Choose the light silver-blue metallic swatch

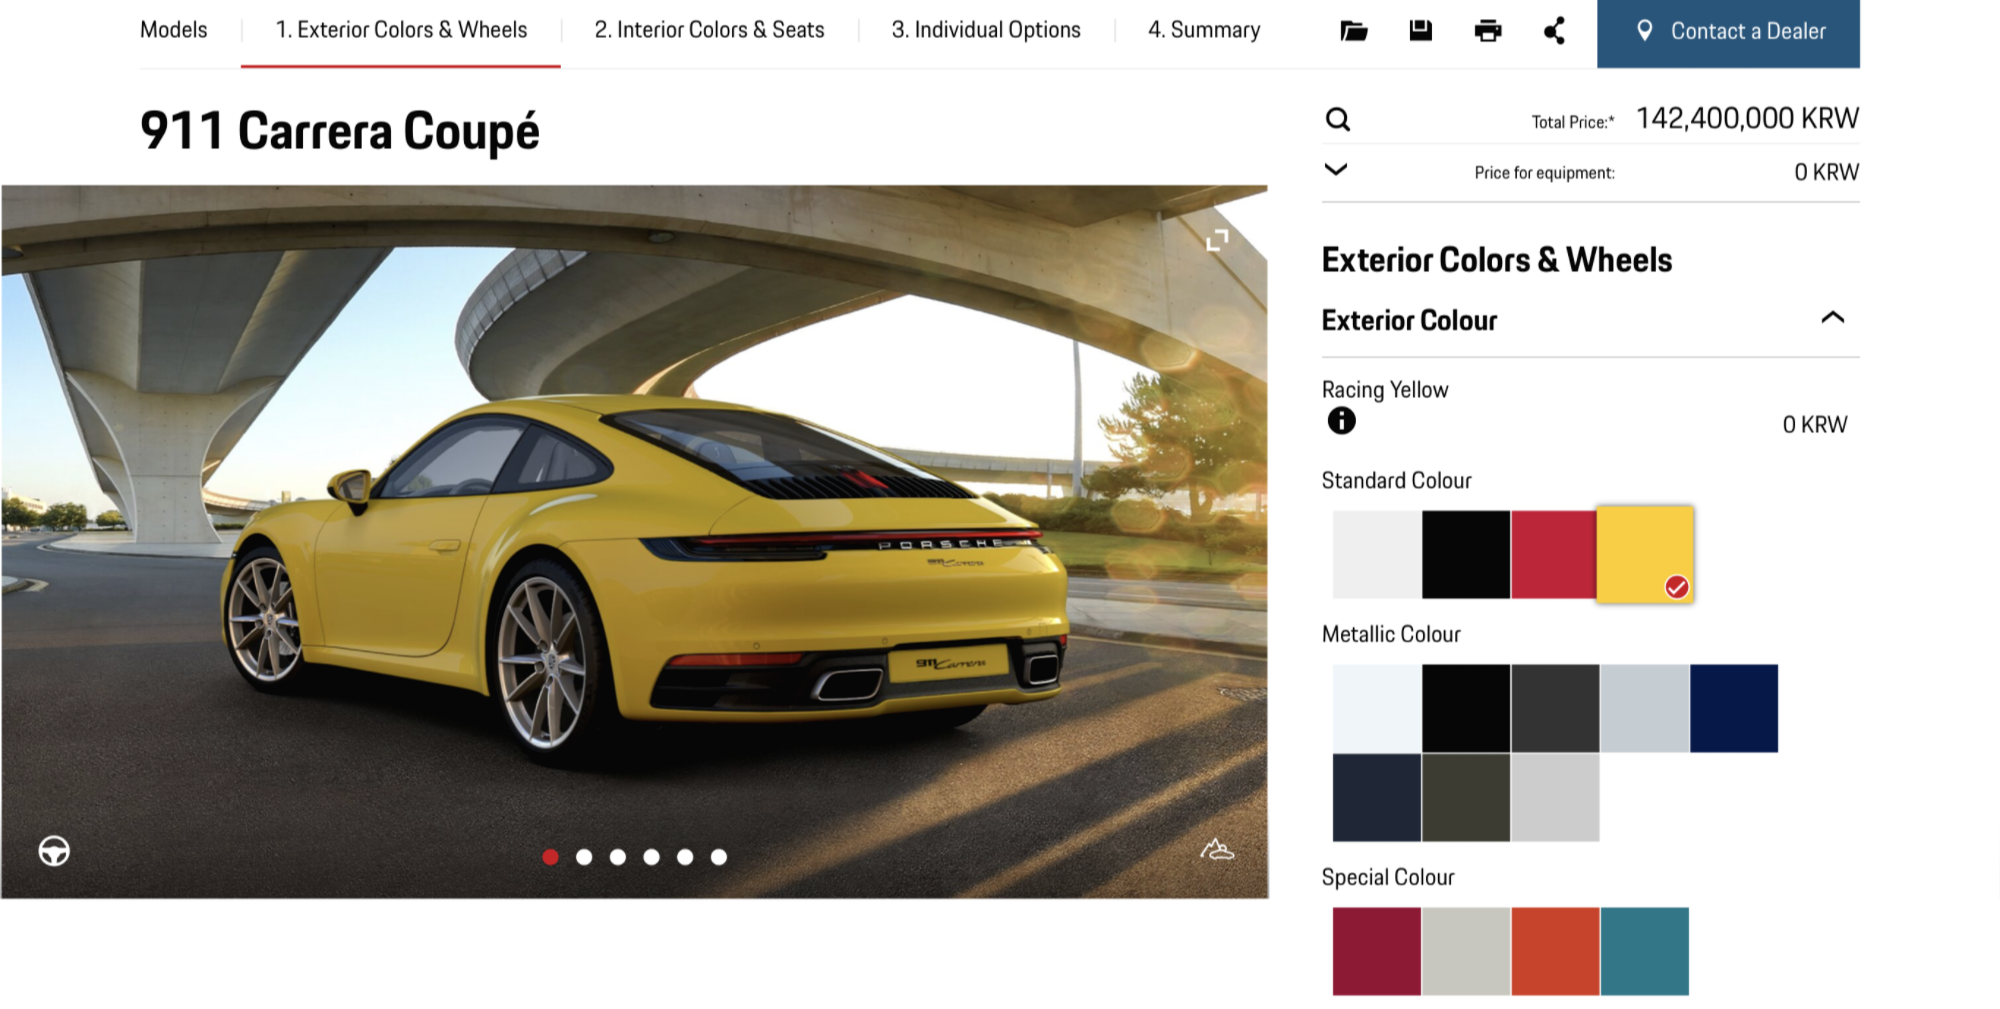[1645, 708]
